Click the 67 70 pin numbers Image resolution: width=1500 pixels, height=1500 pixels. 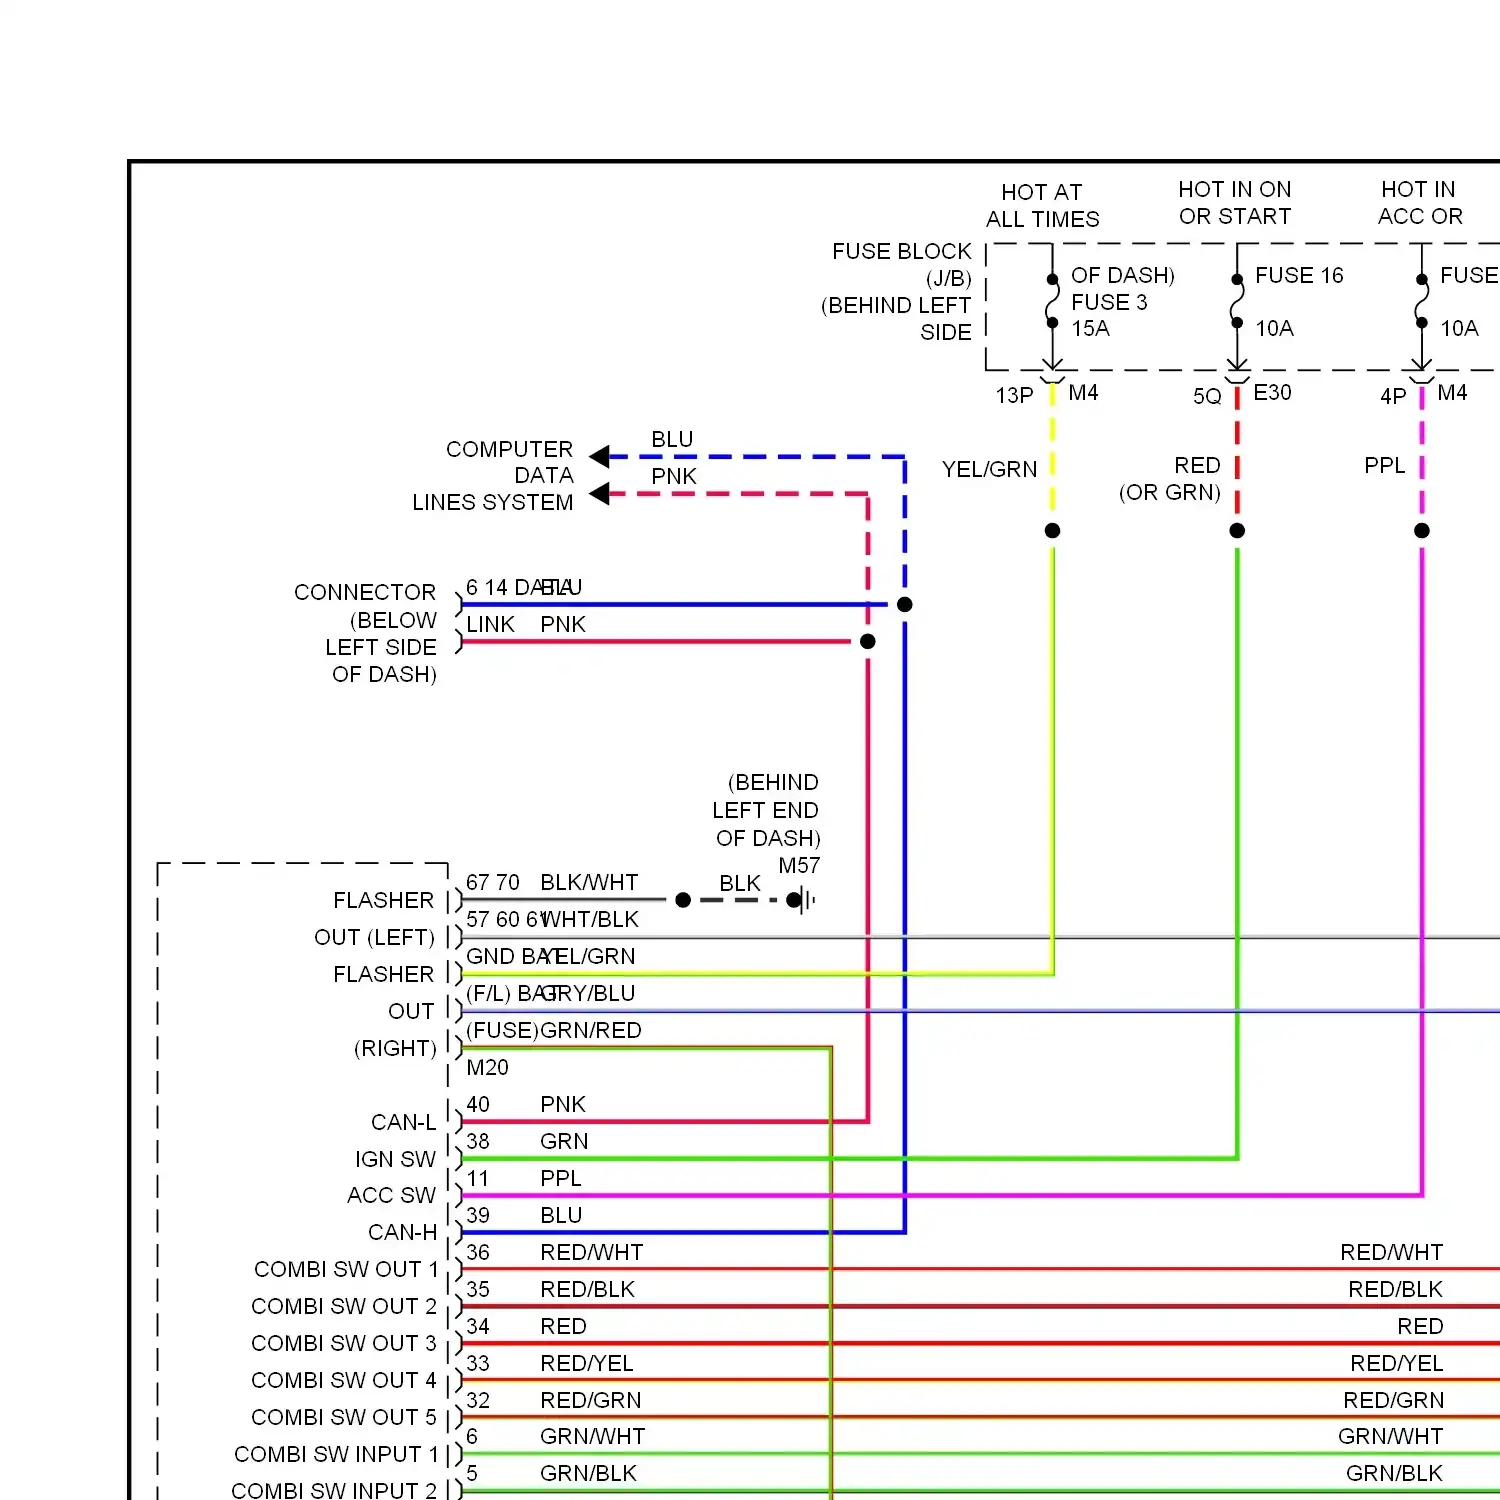493,882
